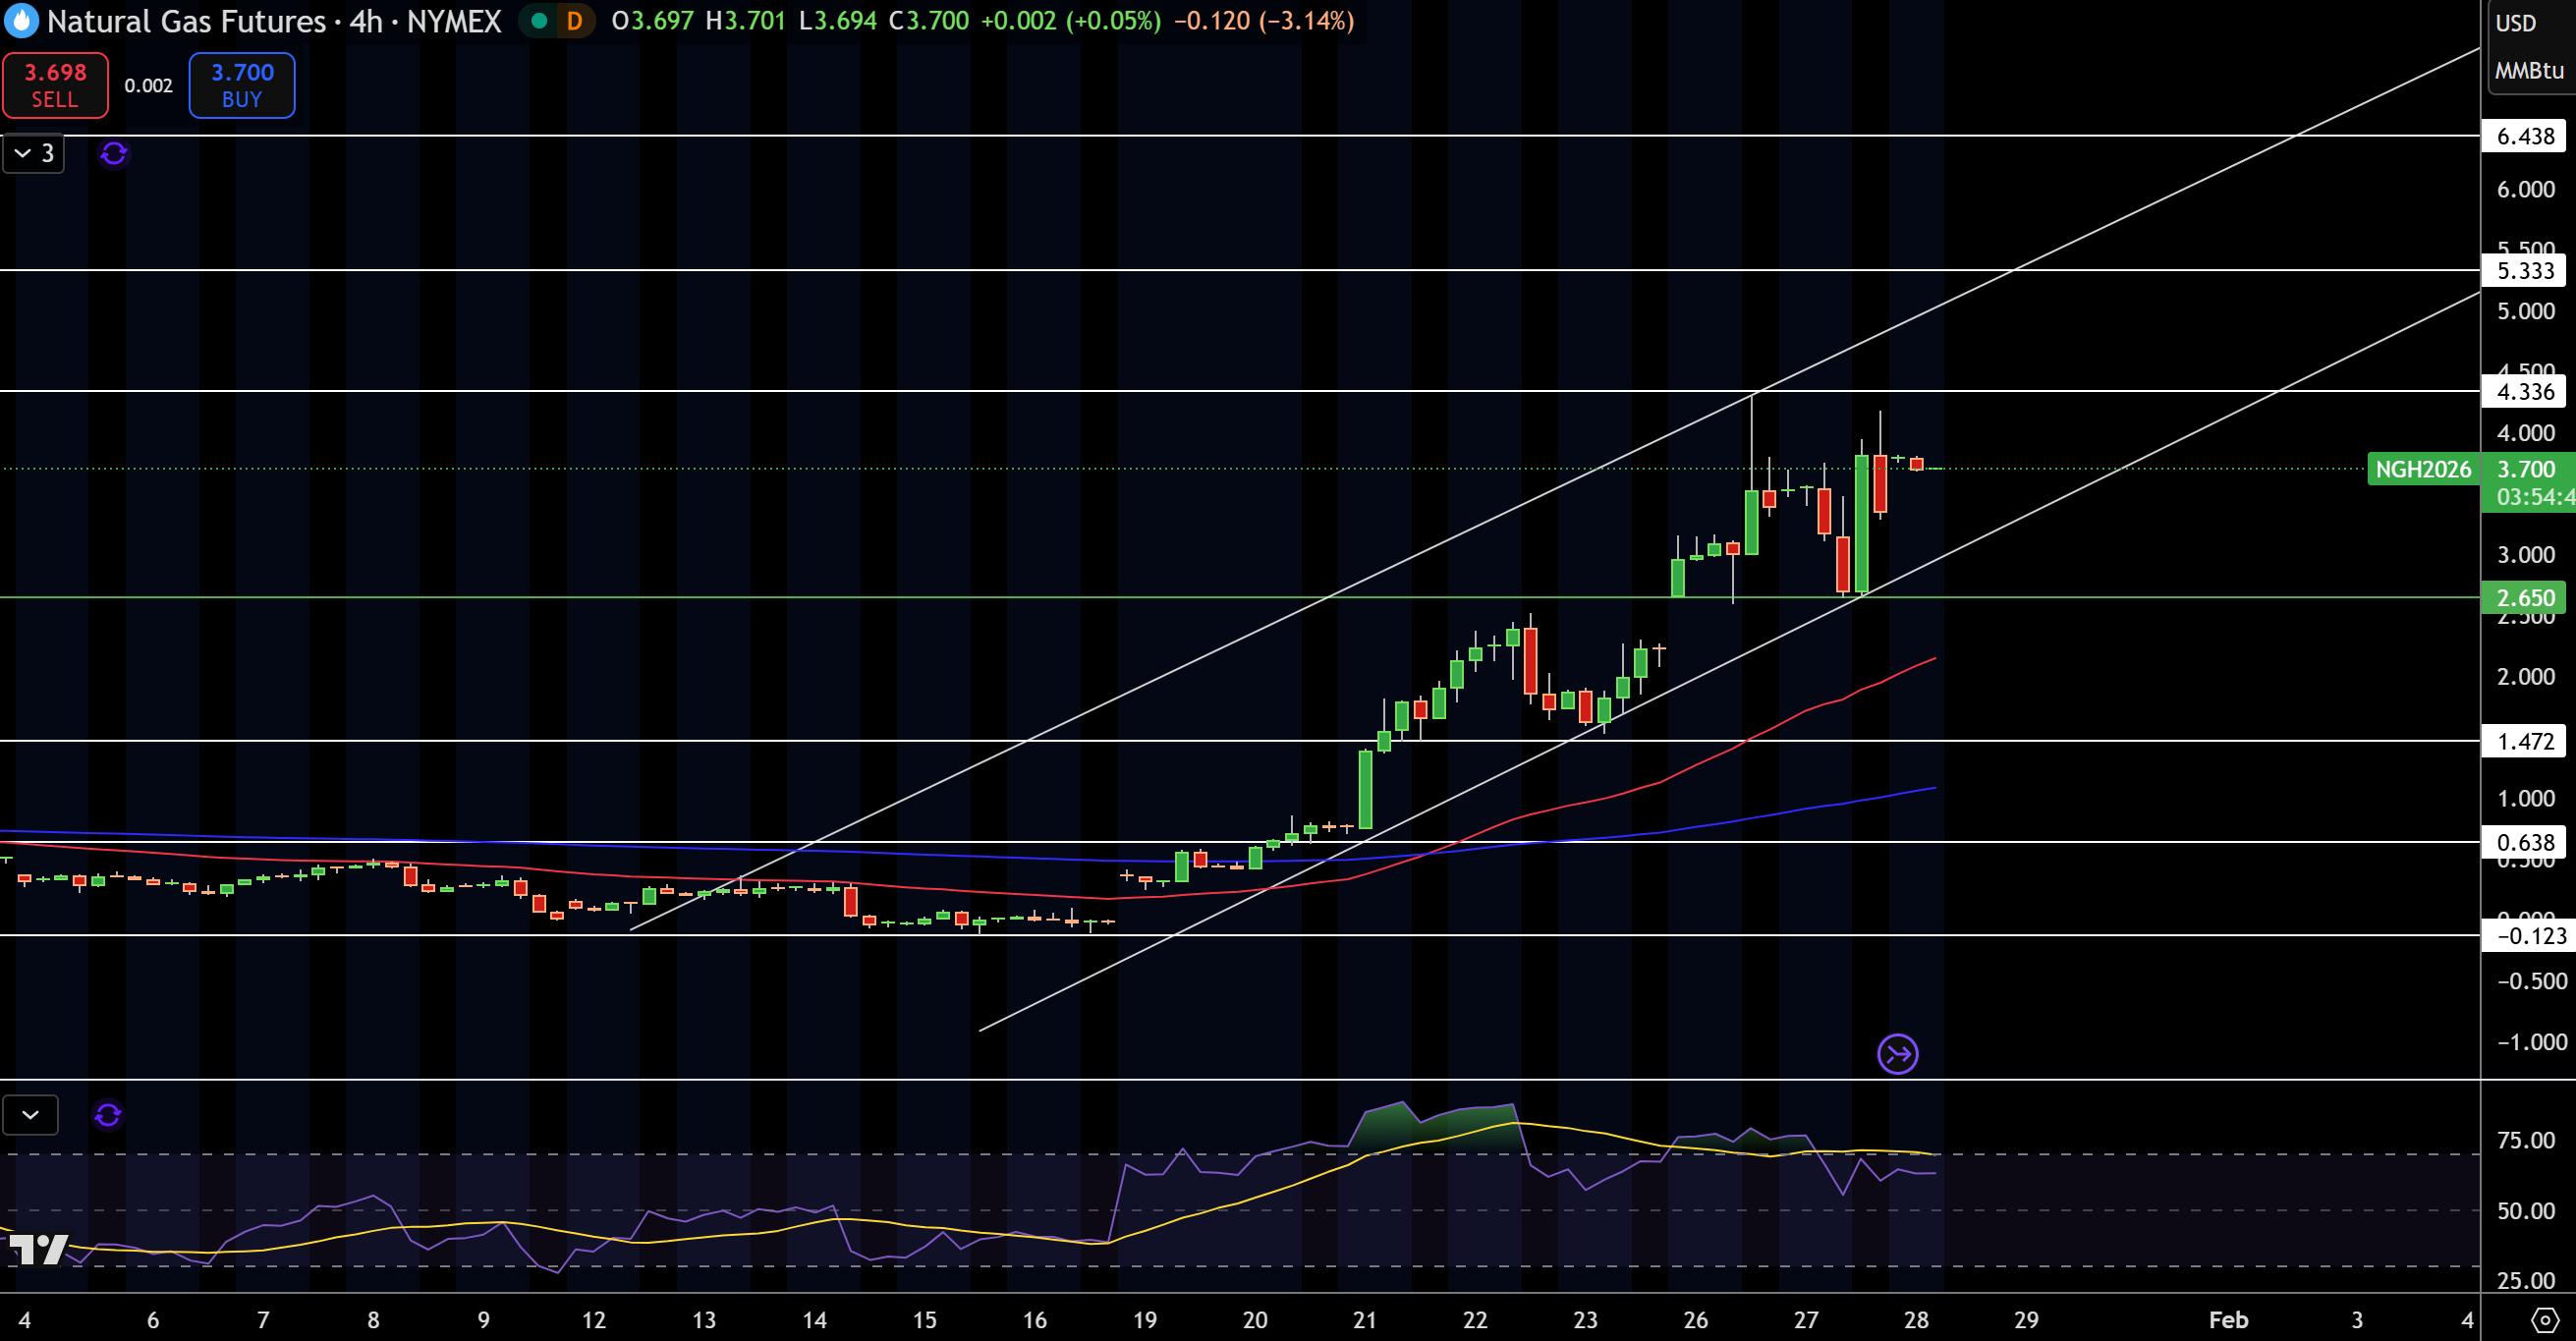Click the 3.698 SELL button
Screen dimensions: 2576x1341
(x=55, y=85)
